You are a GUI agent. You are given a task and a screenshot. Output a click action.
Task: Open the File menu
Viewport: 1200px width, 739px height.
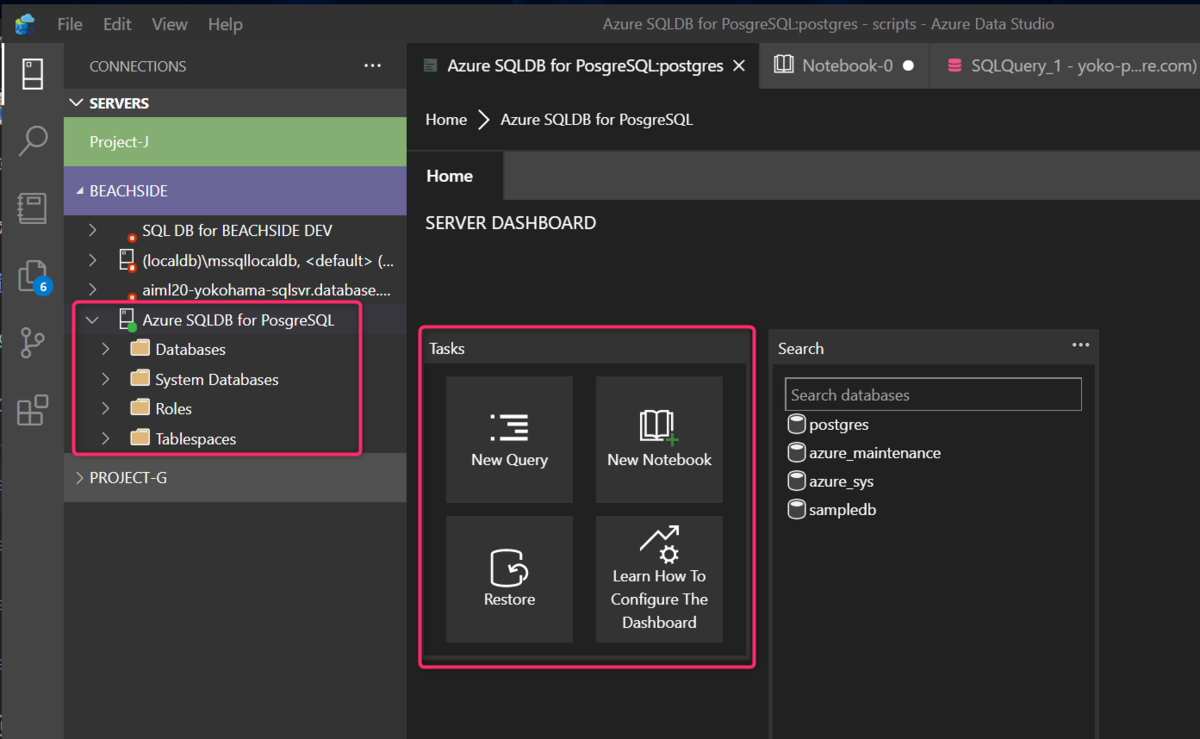(x=70, y=24)
